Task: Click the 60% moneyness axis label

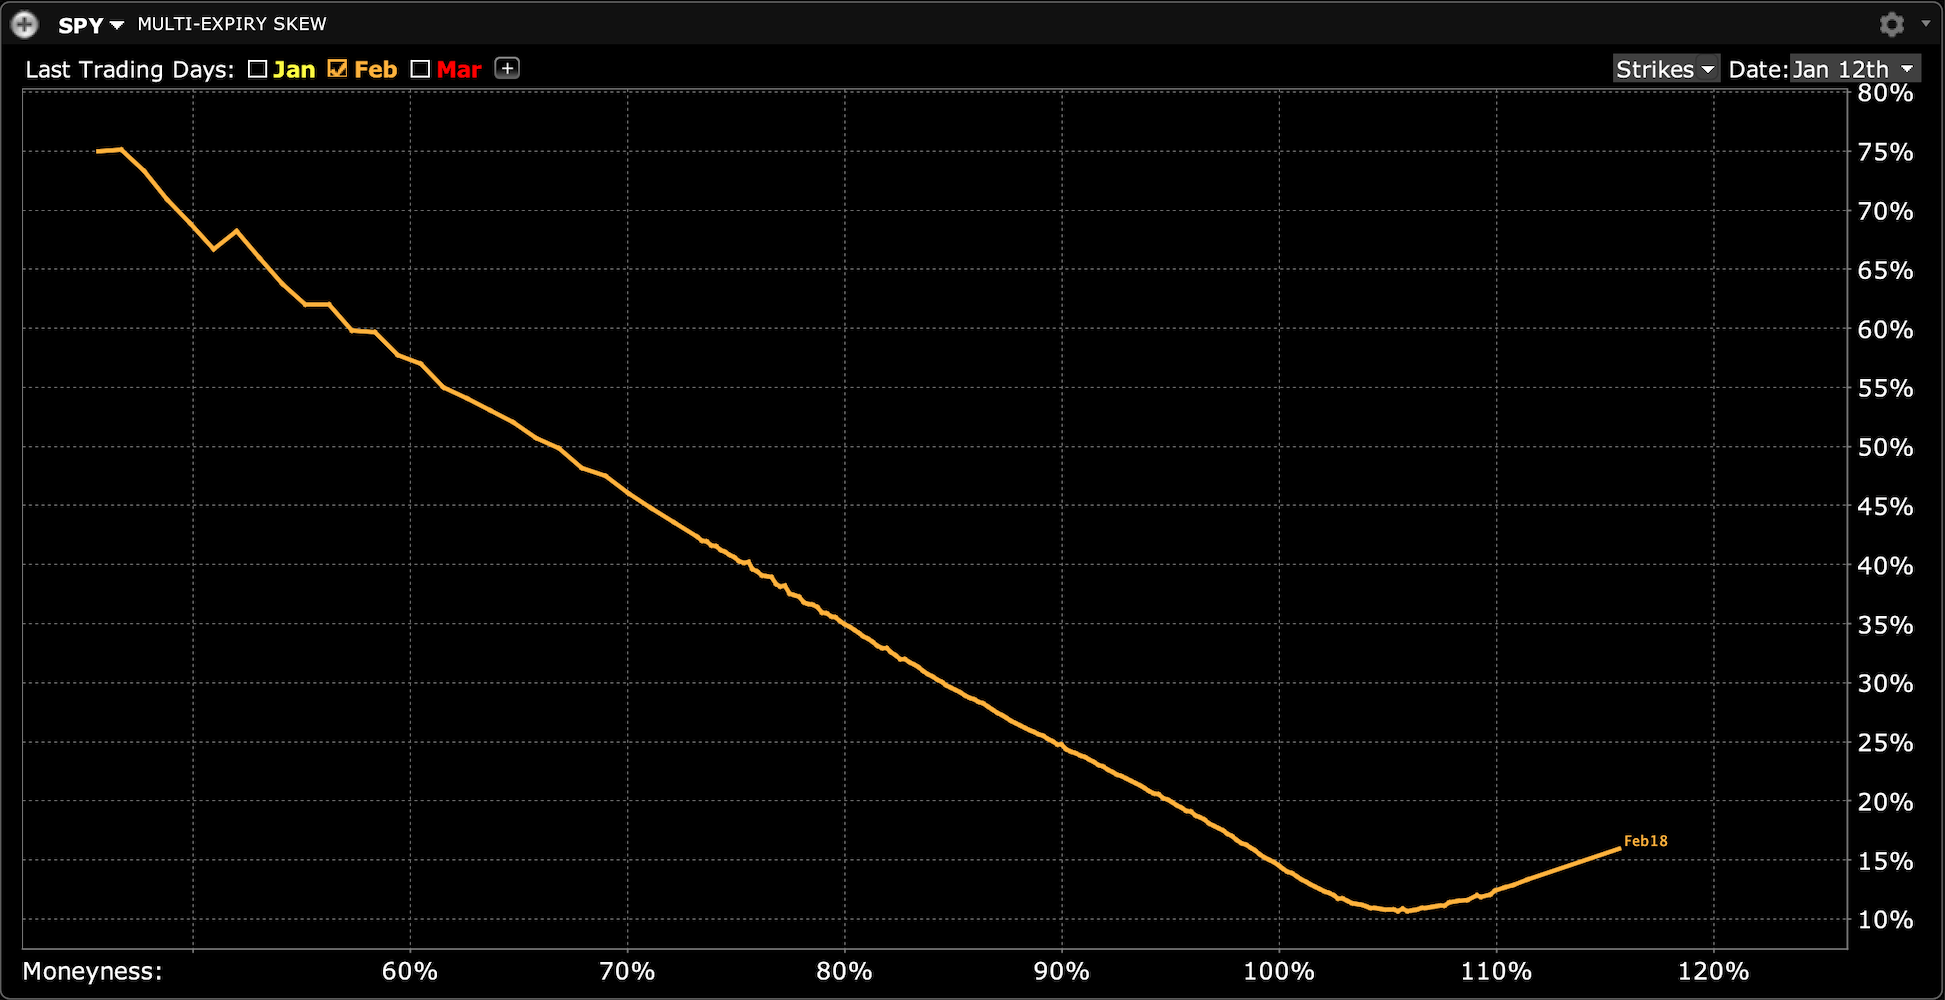Action: (x=410, y=971)
